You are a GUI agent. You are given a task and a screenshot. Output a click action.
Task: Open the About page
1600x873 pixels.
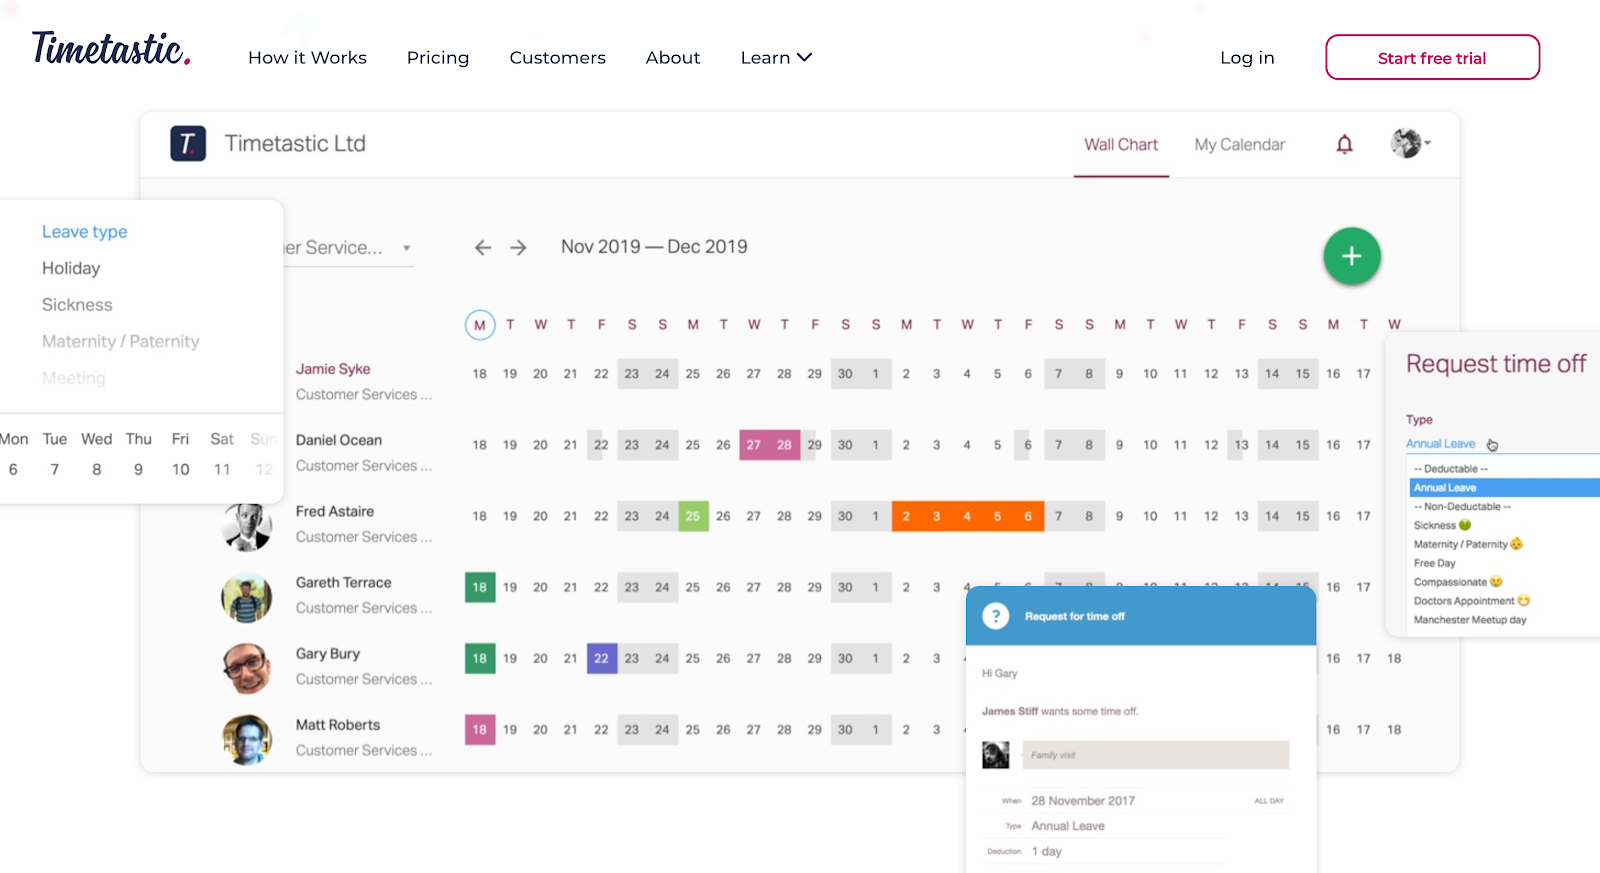point(673,58)
